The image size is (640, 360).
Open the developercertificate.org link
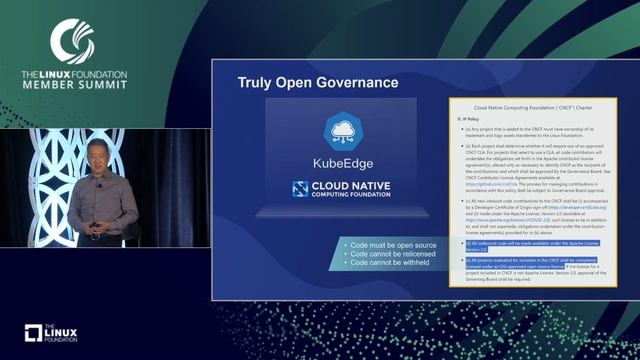point(578,207)
